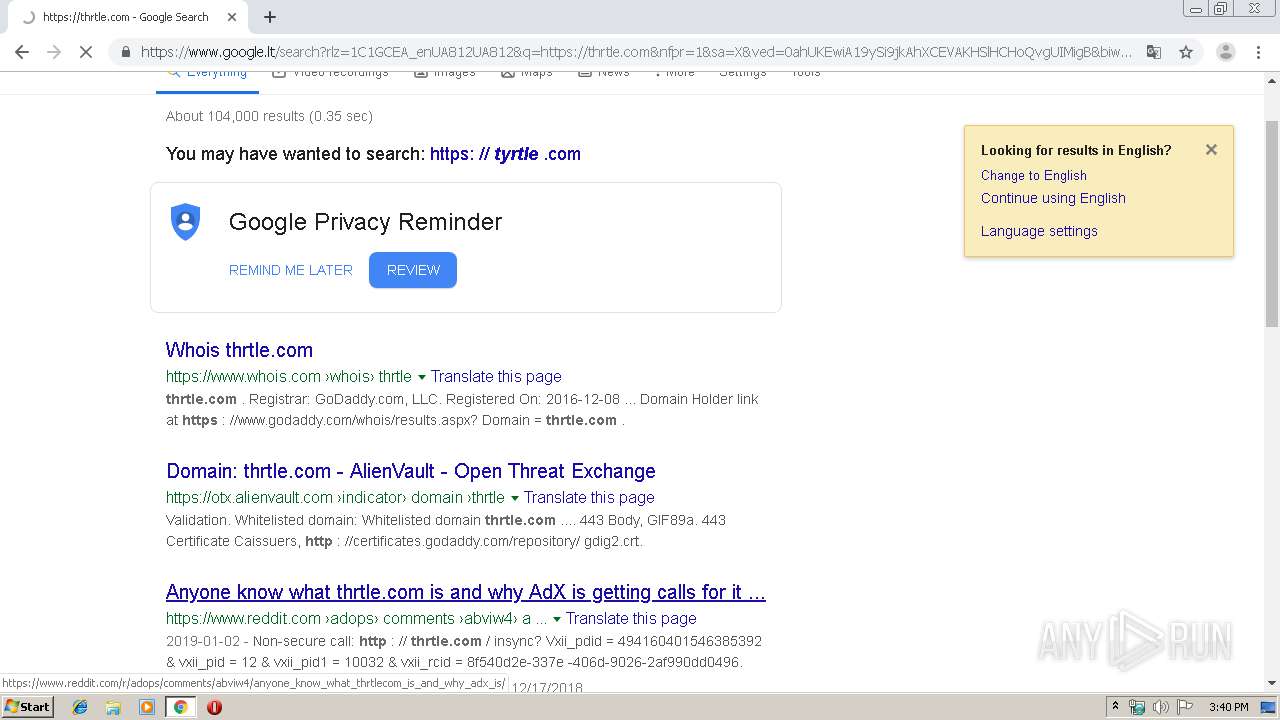Image resolution: width=1280 pixels, height=720 pixels.
Task: Expand reddit result dropdown arrow
Action: click(557, 619)
